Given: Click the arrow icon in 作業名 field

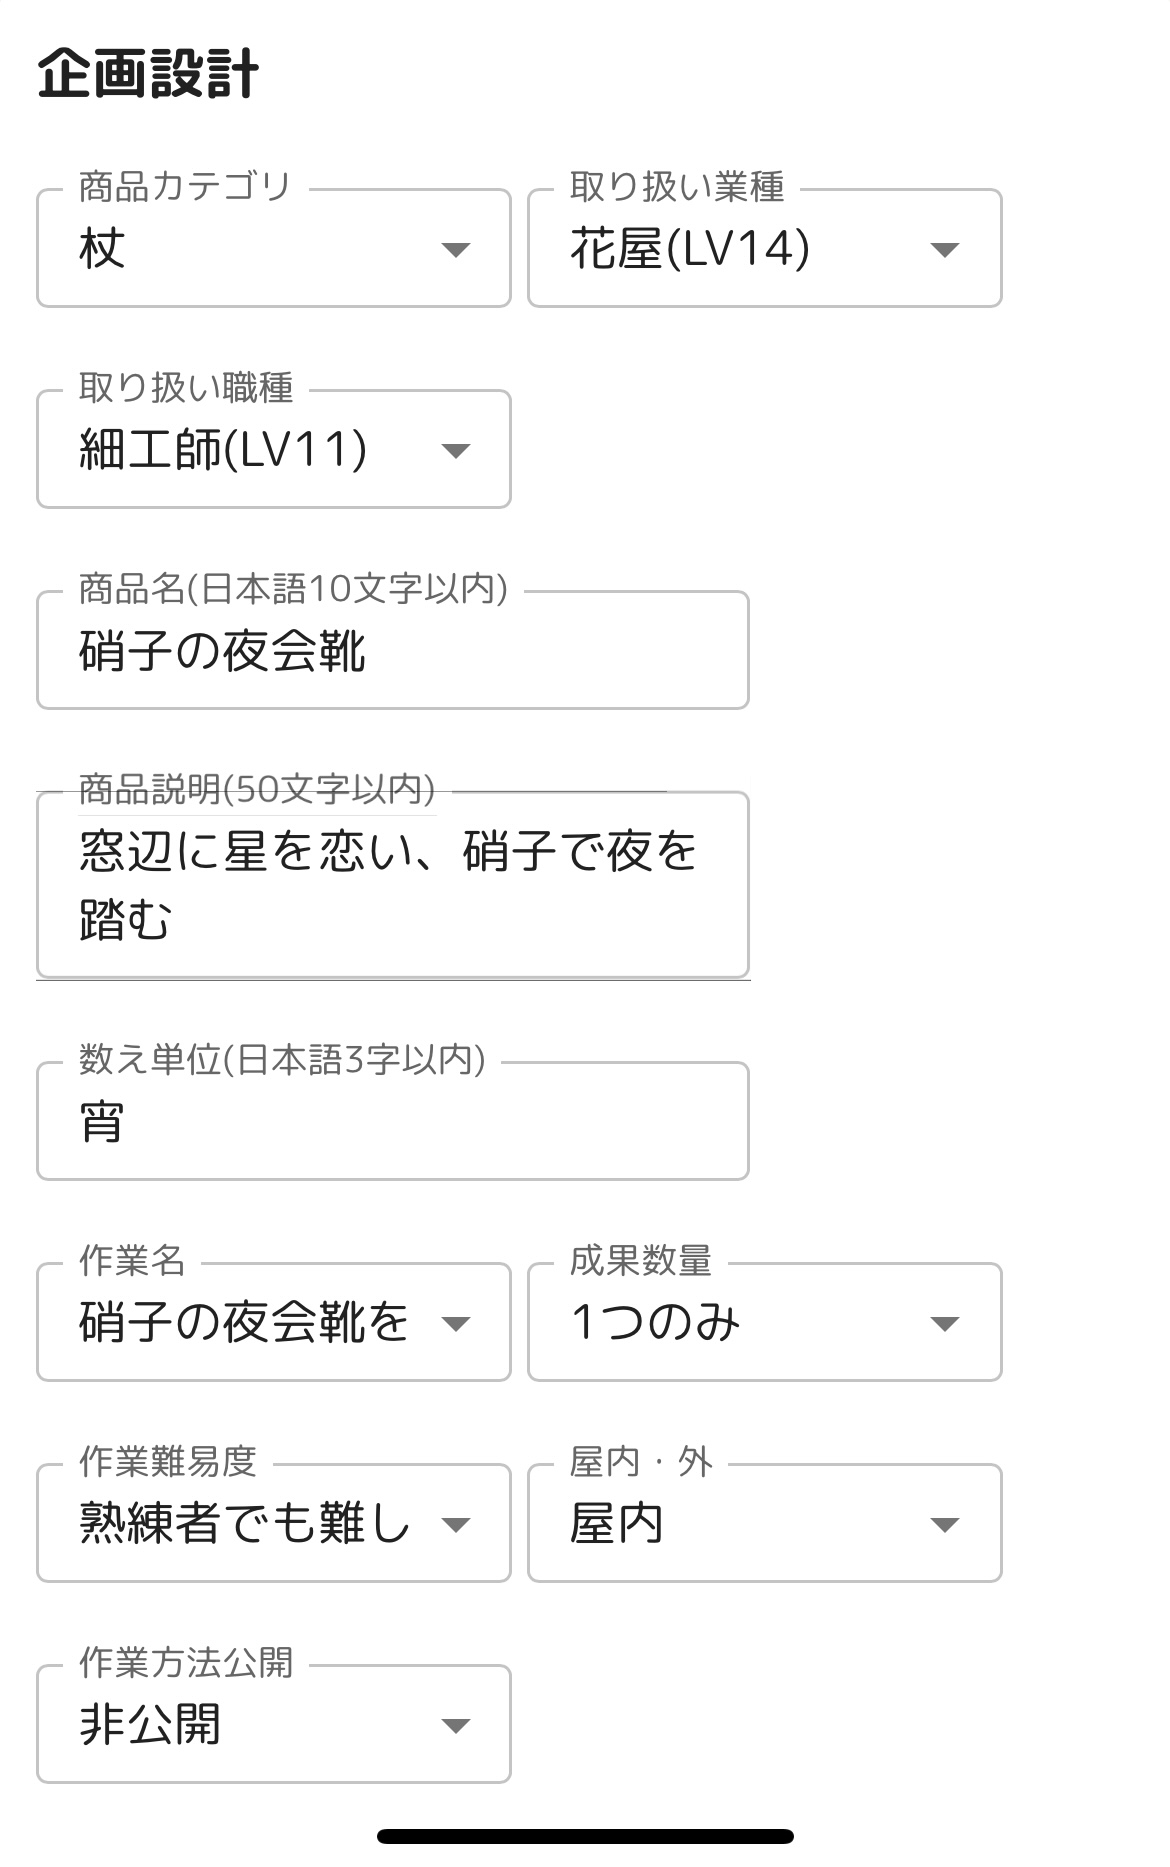Looking at the screenshot, I should tap(456, 1324).
